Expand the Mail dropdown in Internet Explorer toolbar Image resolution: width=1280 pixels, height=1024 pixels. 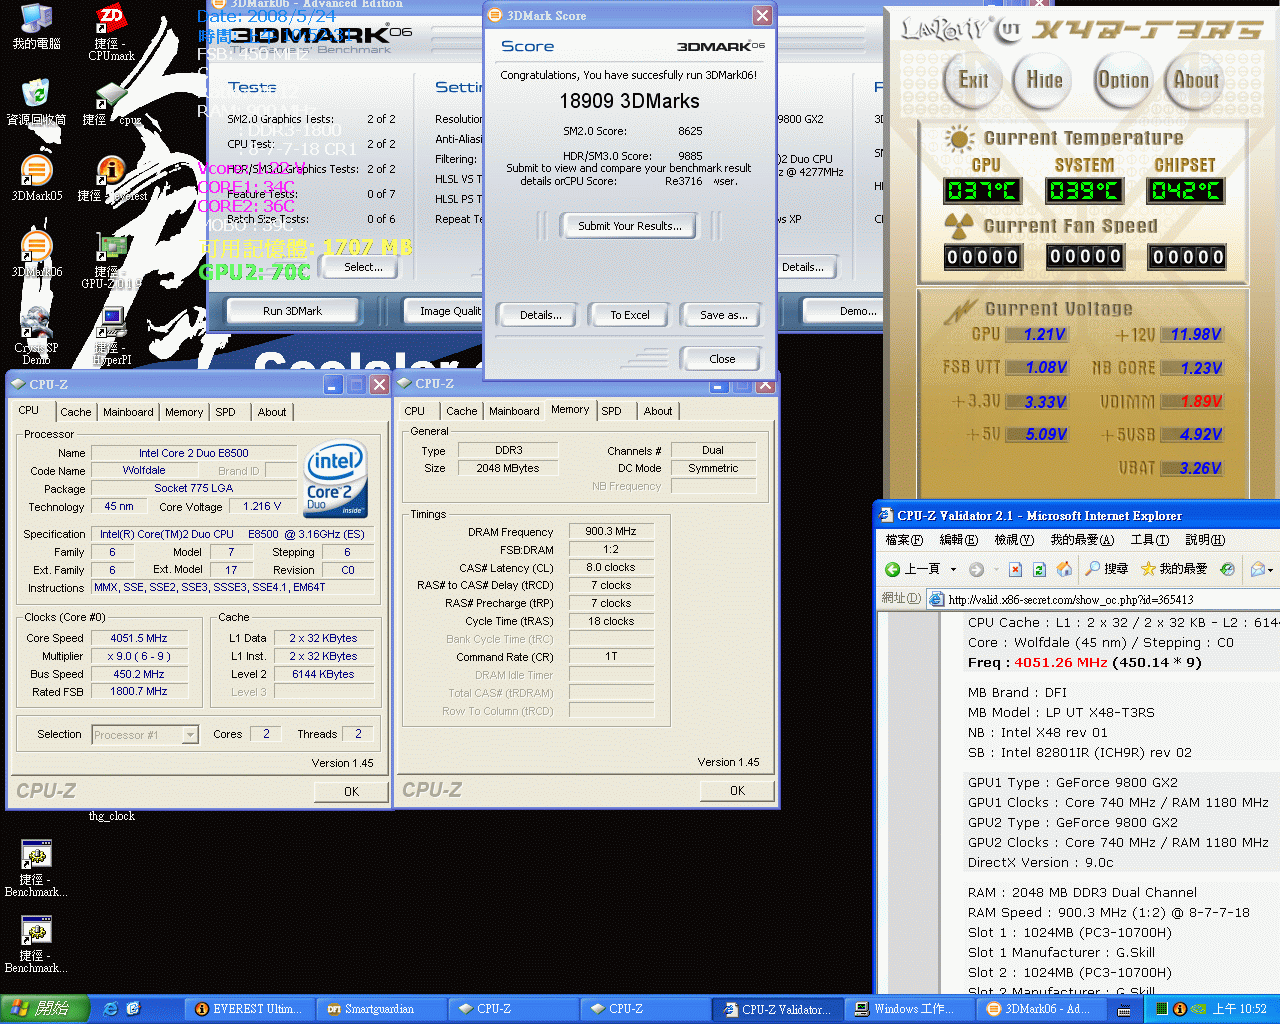pos(1270,569)
